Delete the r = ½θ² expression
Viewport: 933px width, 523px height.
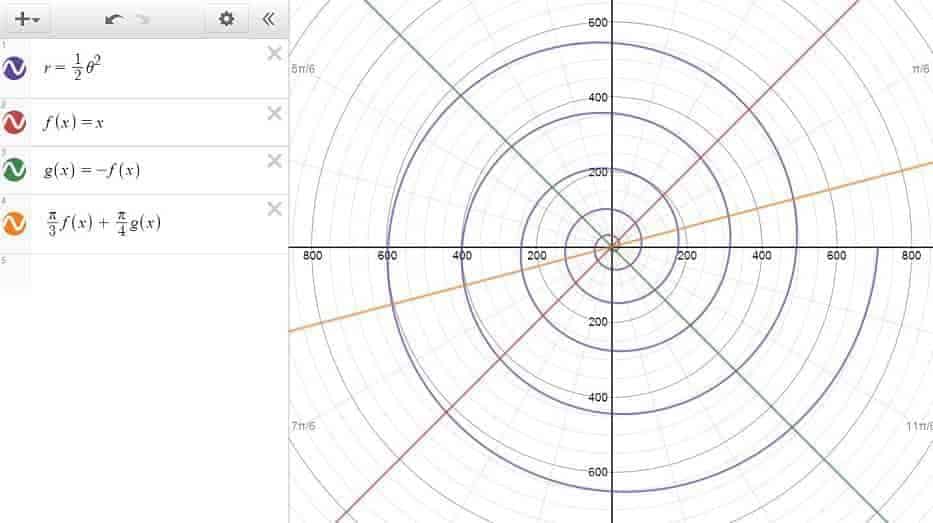[x=274, y=54]
